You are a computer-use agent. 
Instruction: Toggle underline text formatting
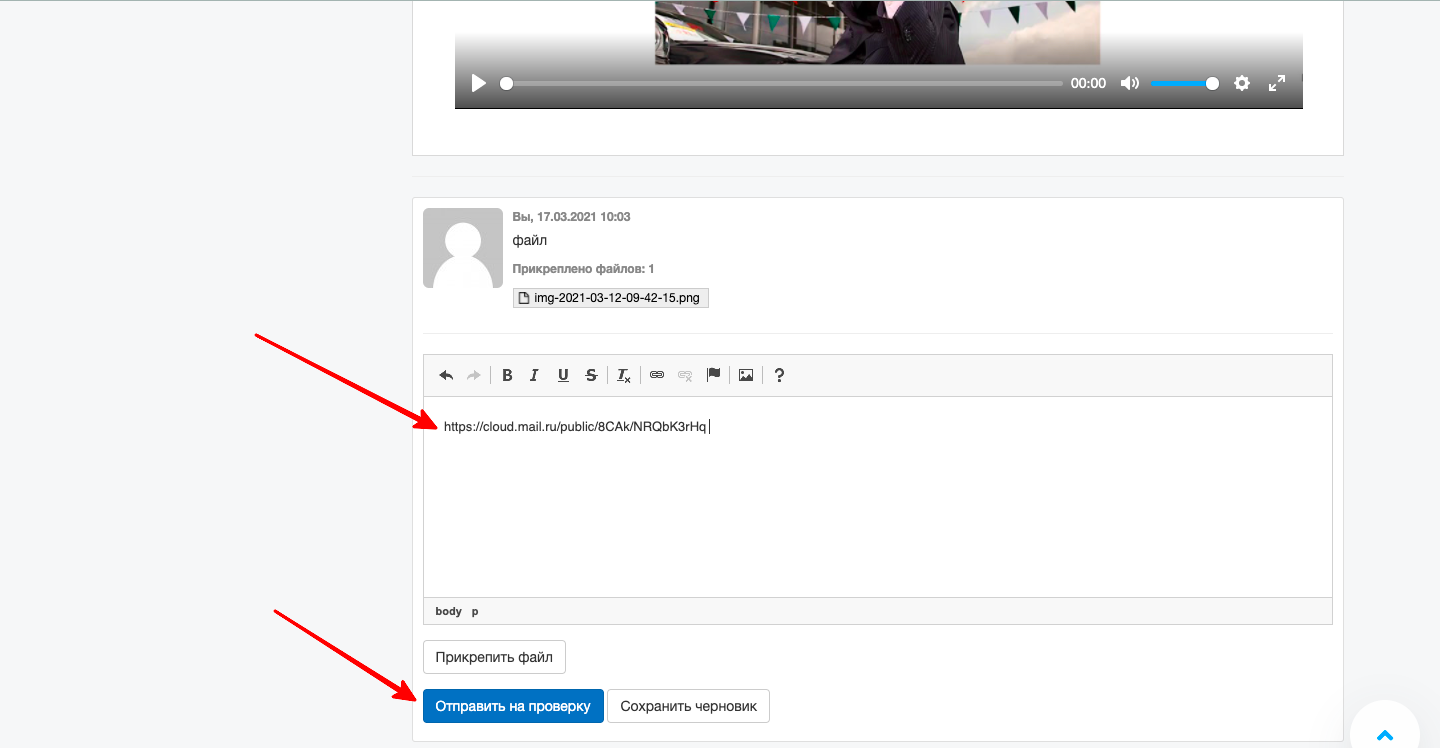tap(563, 375)
